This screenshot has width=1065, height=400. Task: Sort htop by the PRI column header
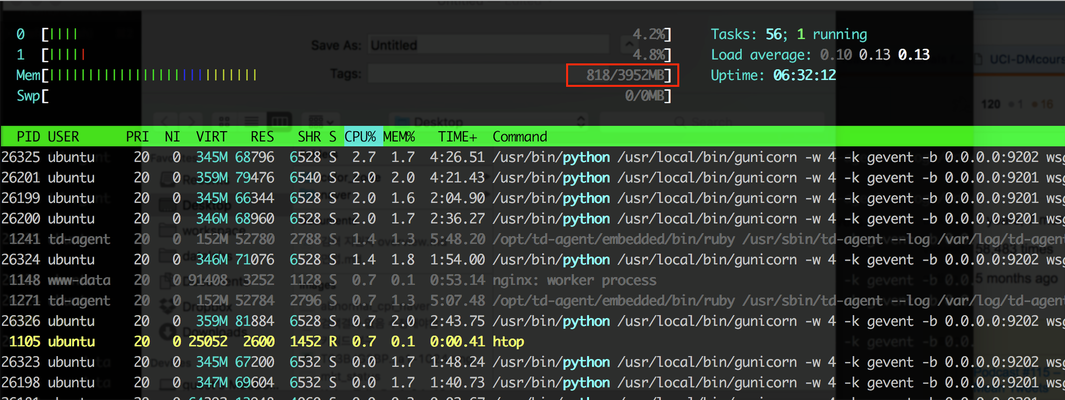click(x=137, y=137)
